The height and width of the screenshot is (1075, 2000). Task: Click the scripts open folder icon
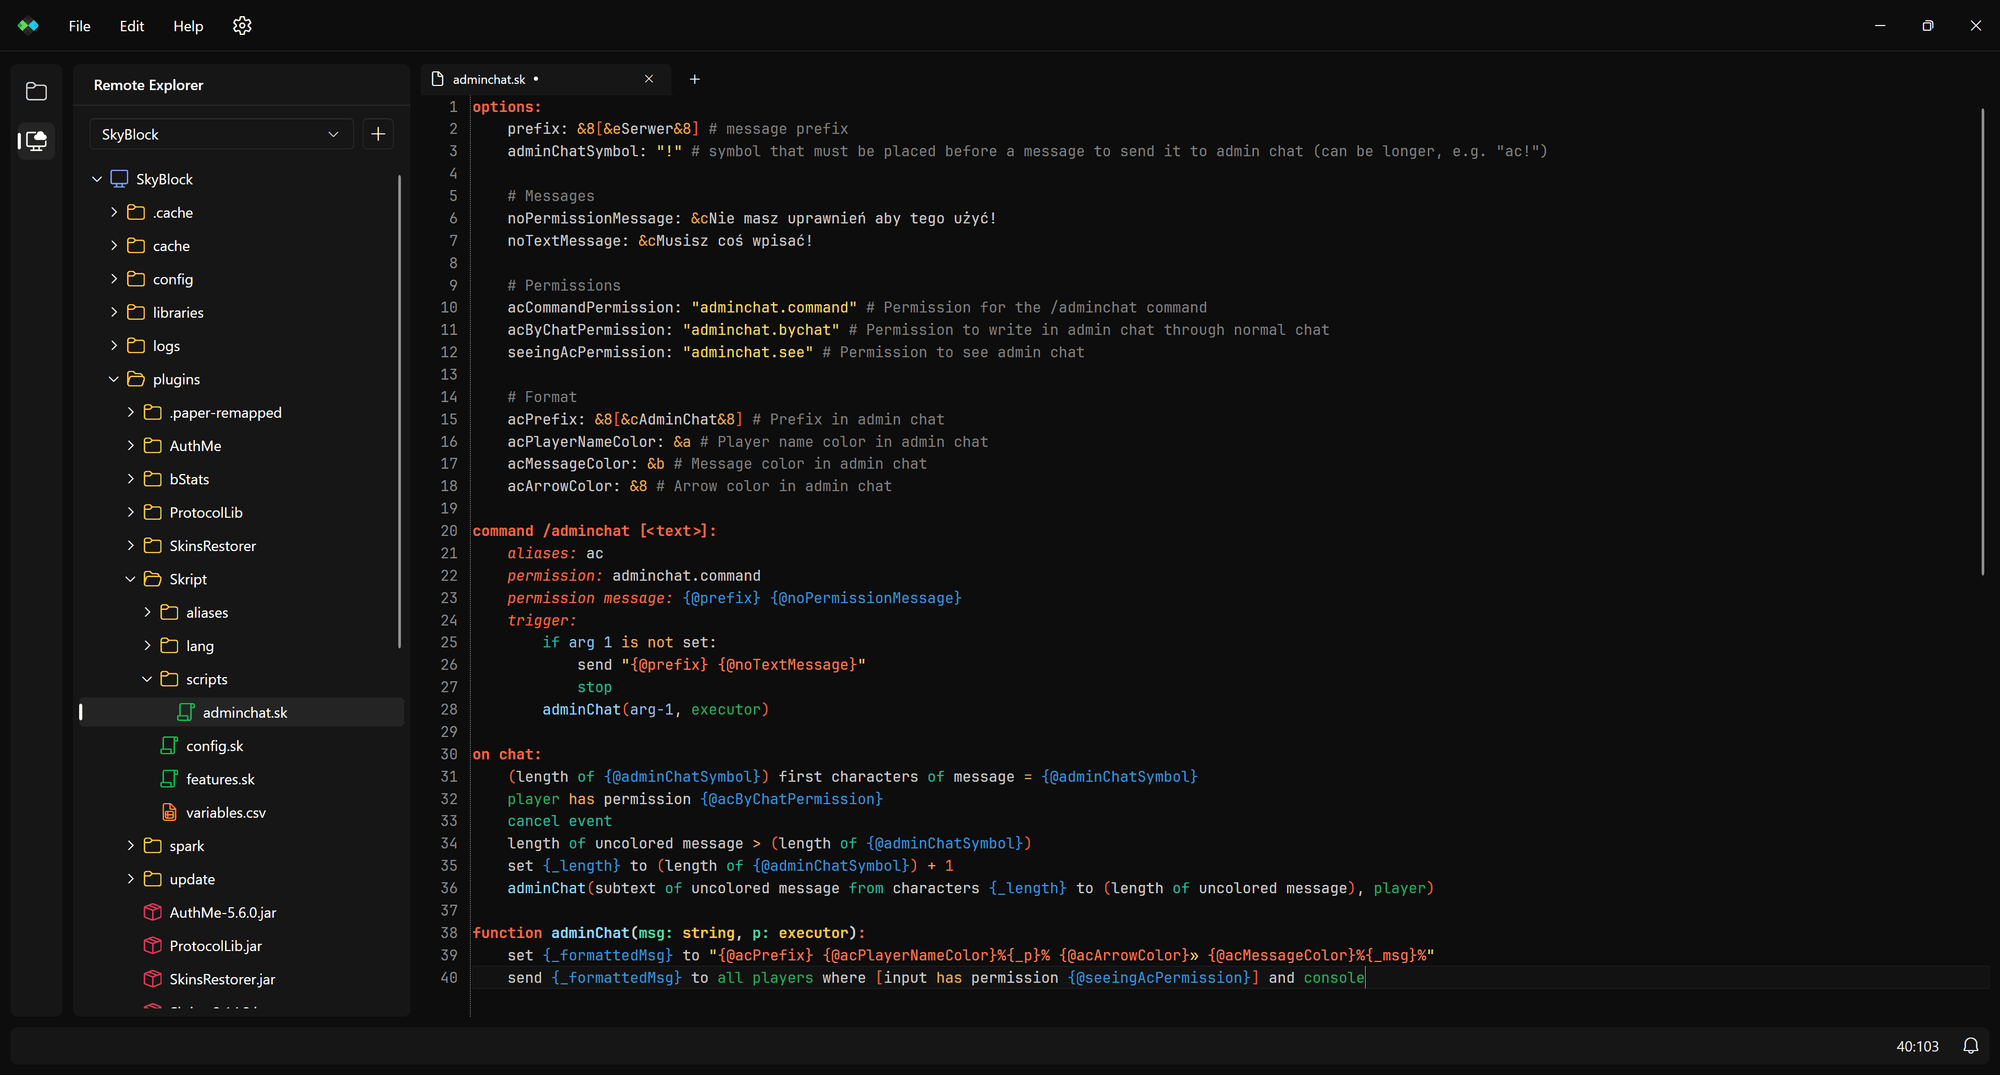click(169, 679)
